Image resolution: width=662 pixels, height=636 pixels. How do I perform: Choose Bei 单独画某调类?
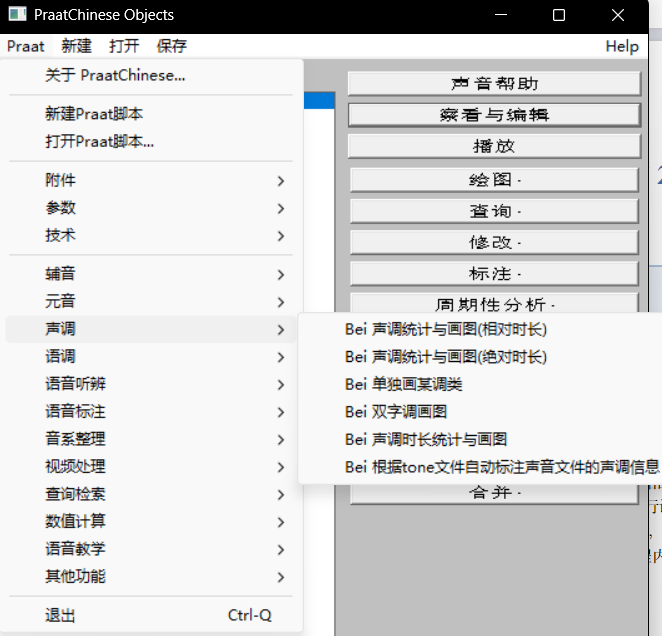(x=481, y=384)
